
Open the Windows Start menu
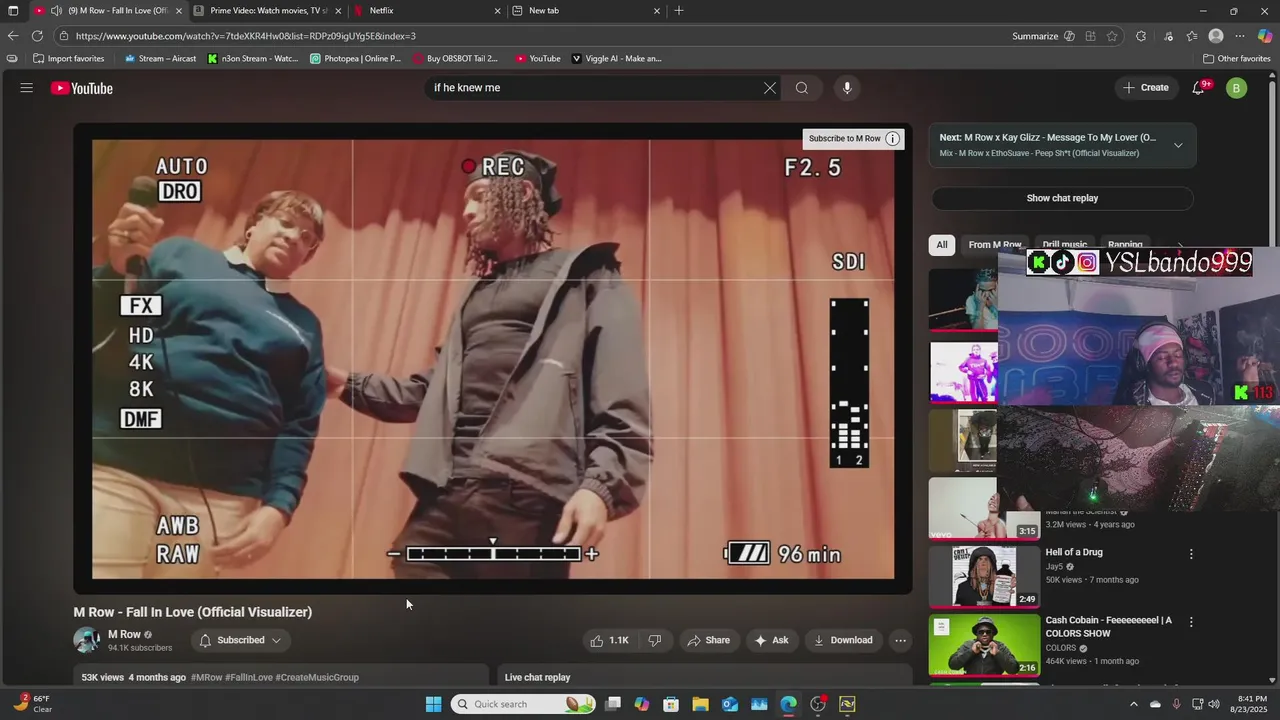tap(433, 704)
